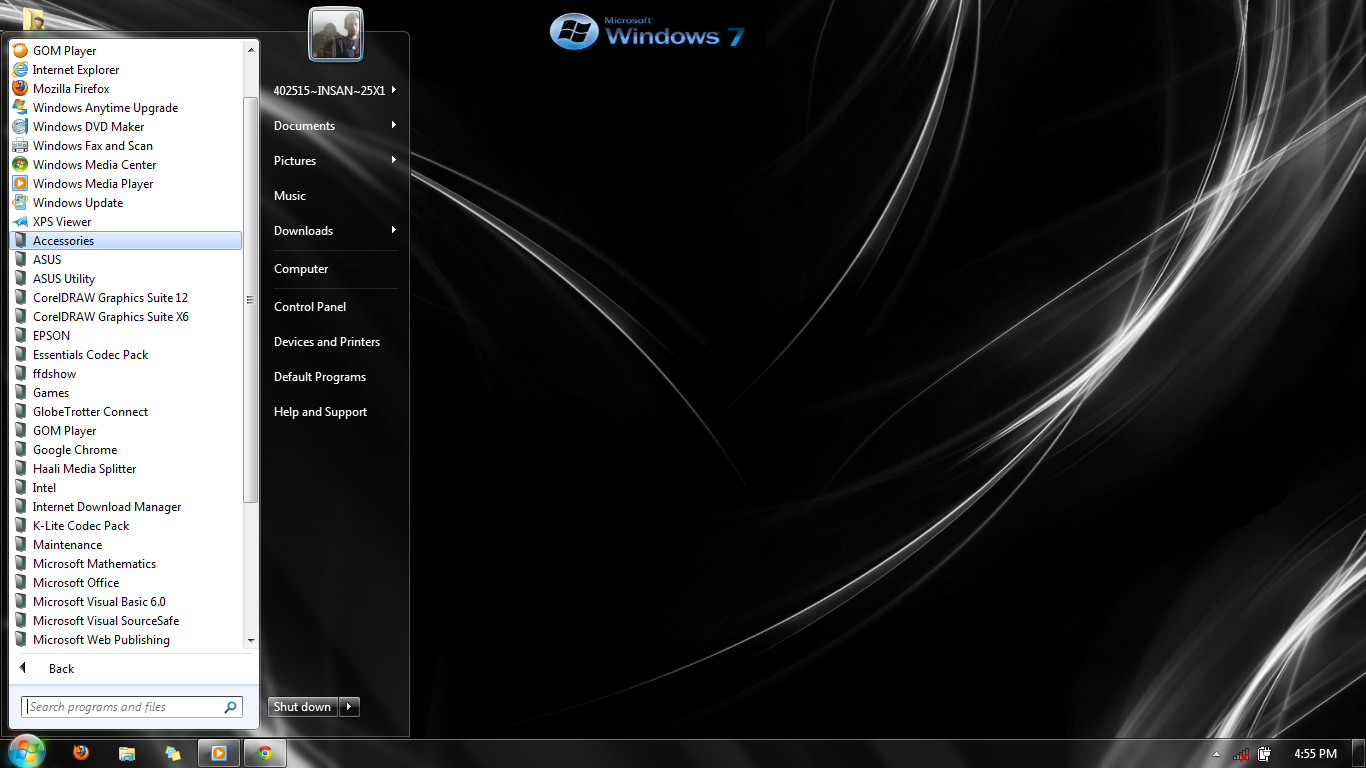Open the Microsoft Visual SourceSafe folder

pos(125,621)
